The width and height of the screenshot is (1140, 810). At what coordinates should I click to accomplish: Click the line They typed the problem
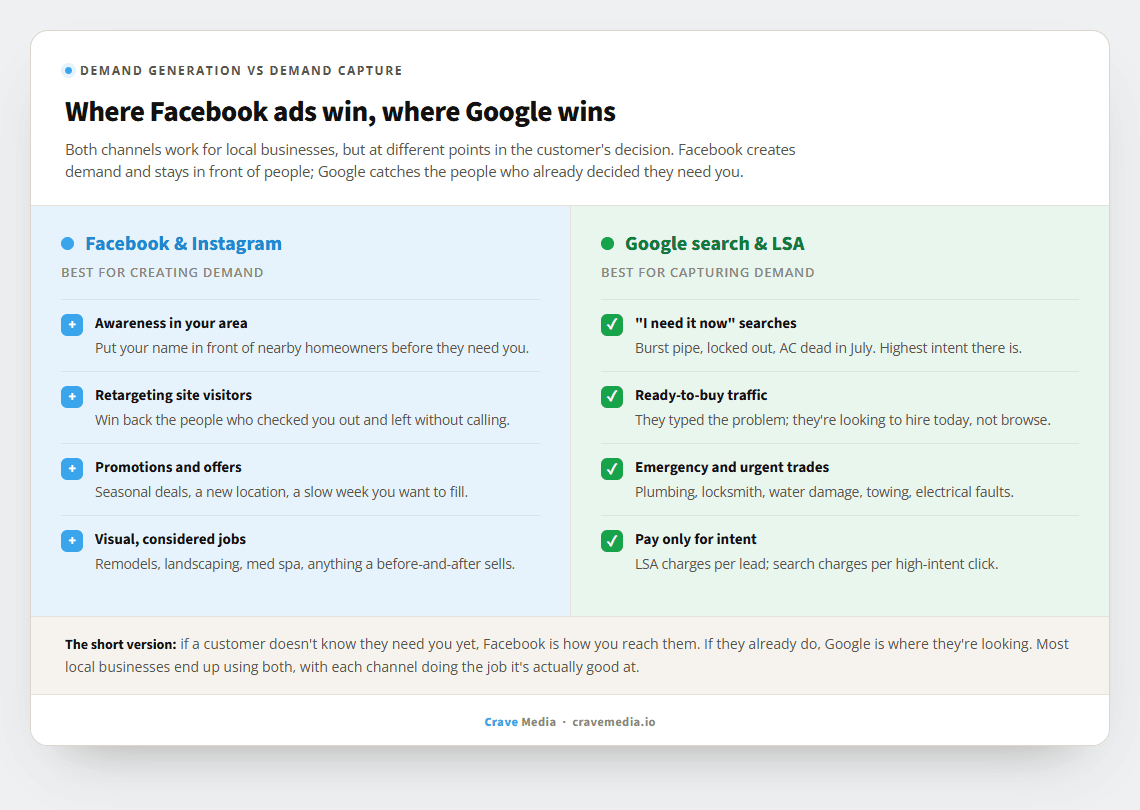click(843, 420)
